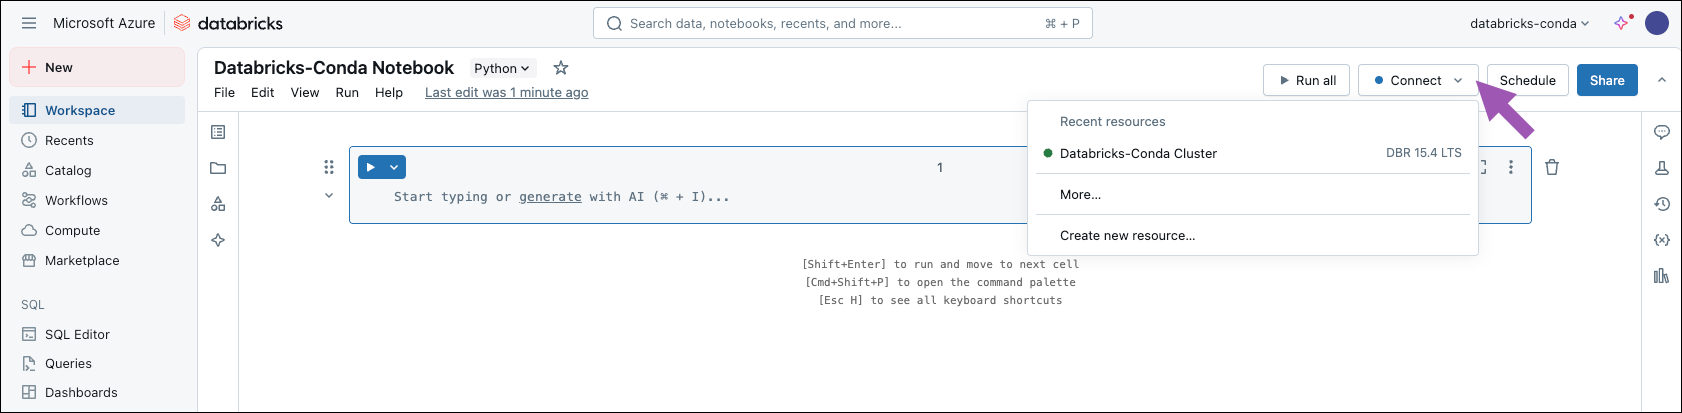Expand the cell focus mode icon

click(x=1483, y=167)
